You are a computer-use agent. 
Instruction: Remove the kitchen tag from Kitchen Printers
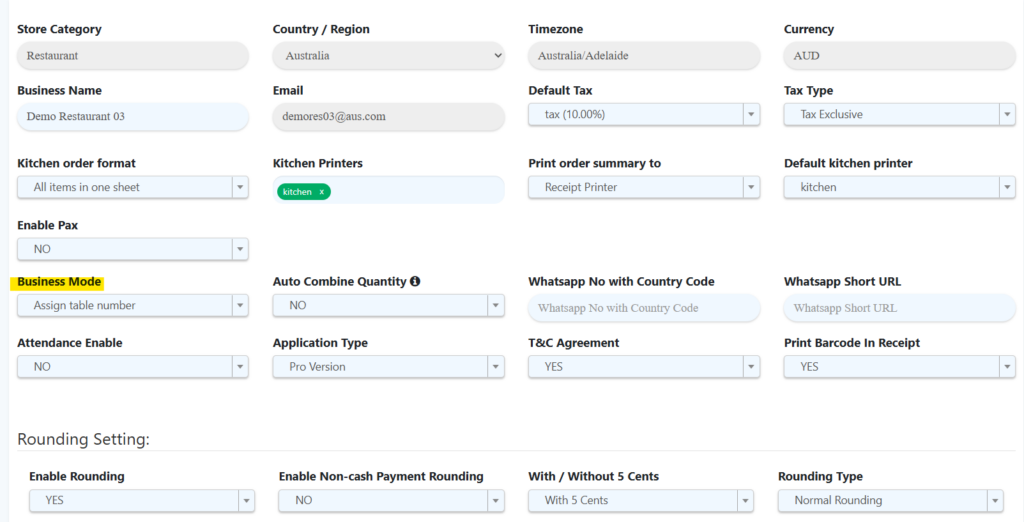click(x=321, y=191)
